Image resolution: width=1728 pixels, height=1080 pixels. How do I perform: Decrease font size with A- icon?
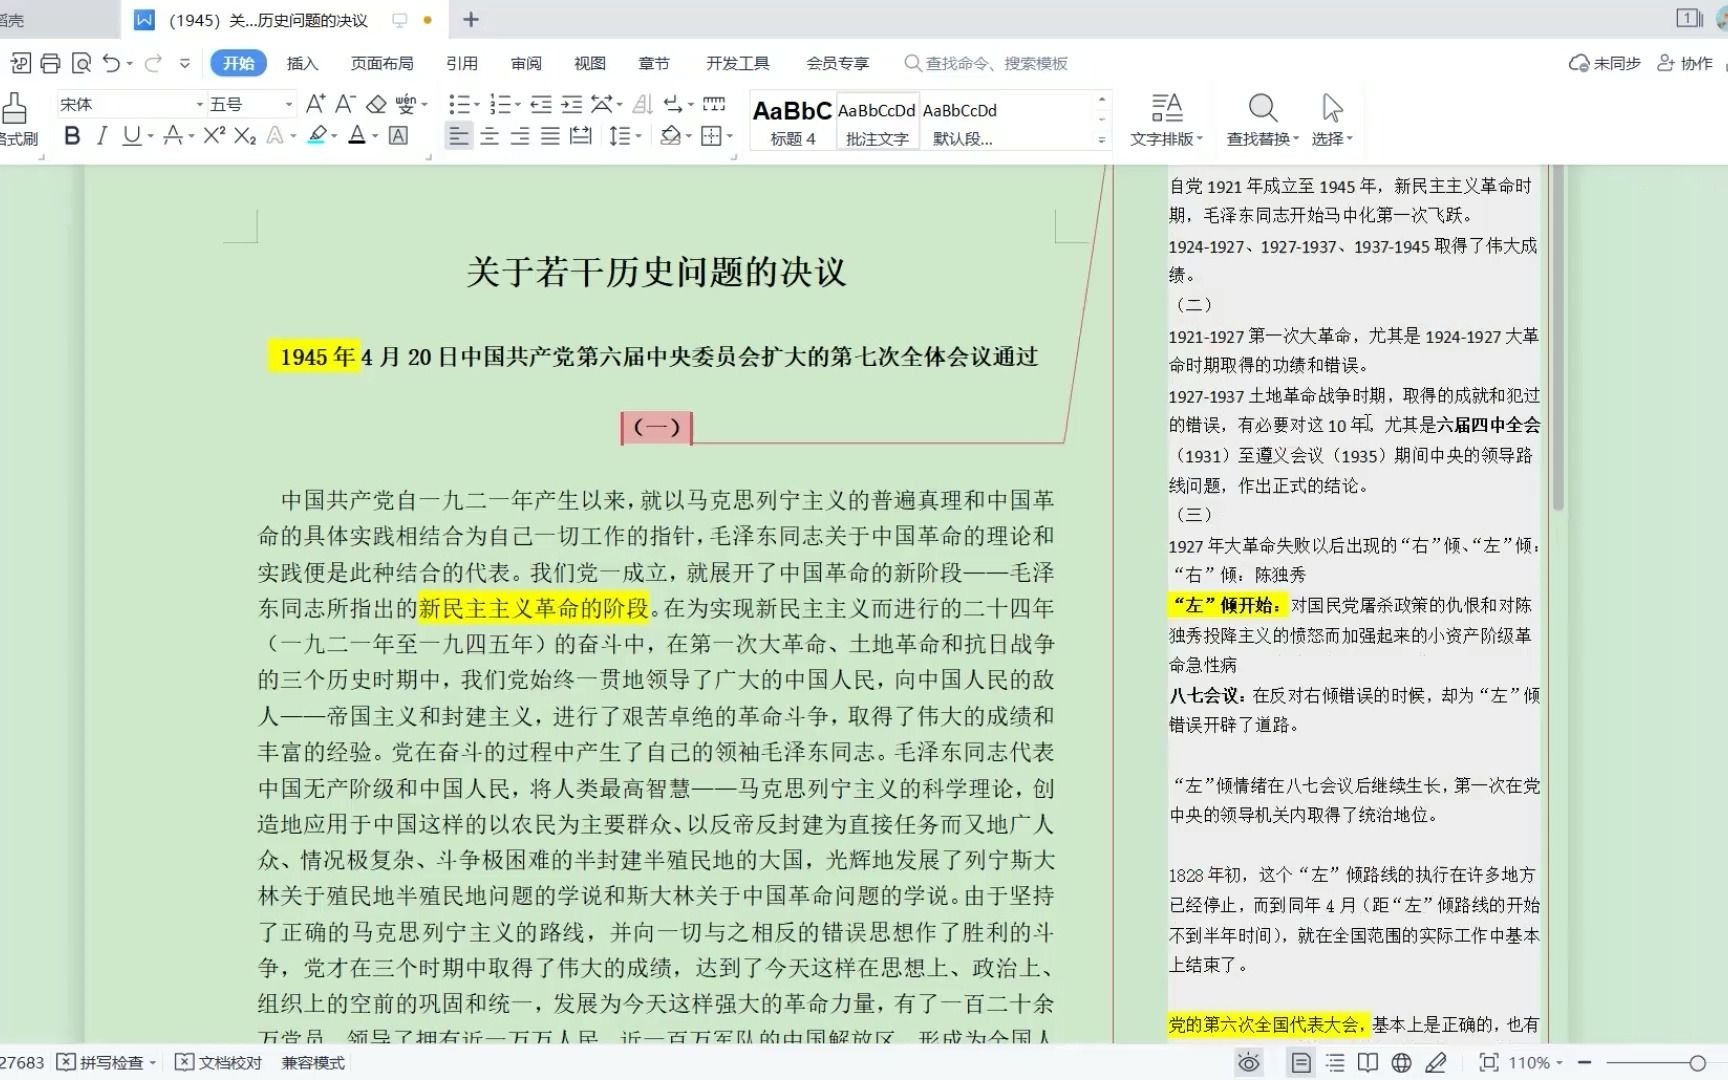pos(345,104)
